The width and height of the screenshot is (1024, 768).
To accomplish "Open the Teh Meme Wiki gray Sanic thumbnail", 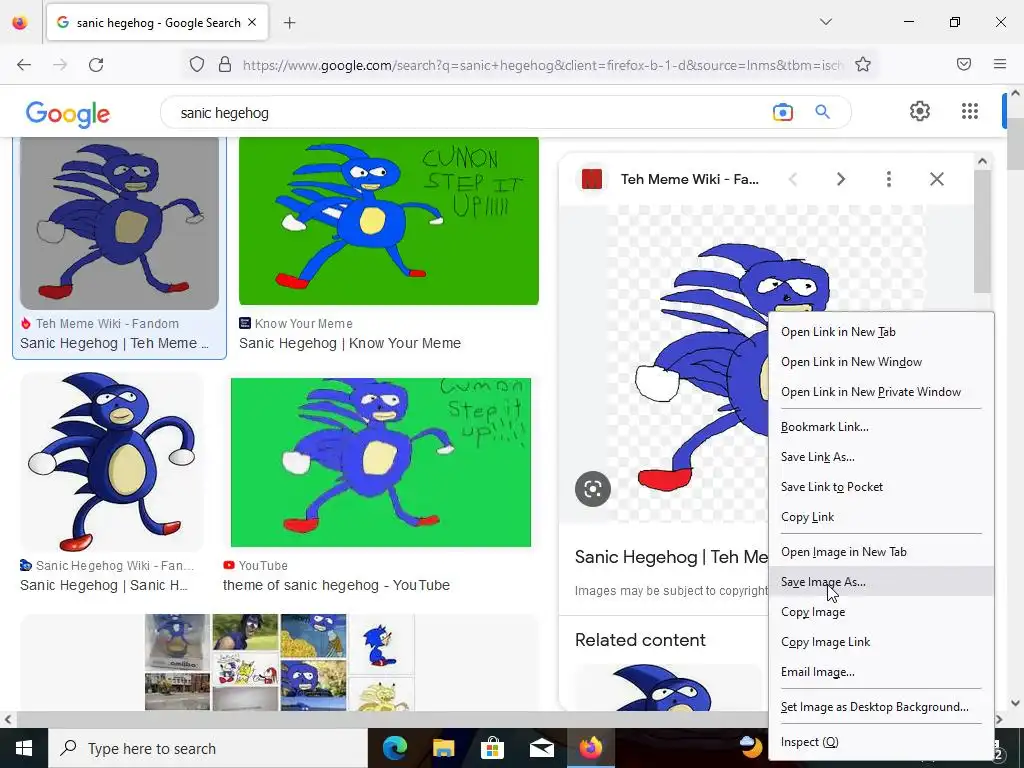I will point(120,223).
